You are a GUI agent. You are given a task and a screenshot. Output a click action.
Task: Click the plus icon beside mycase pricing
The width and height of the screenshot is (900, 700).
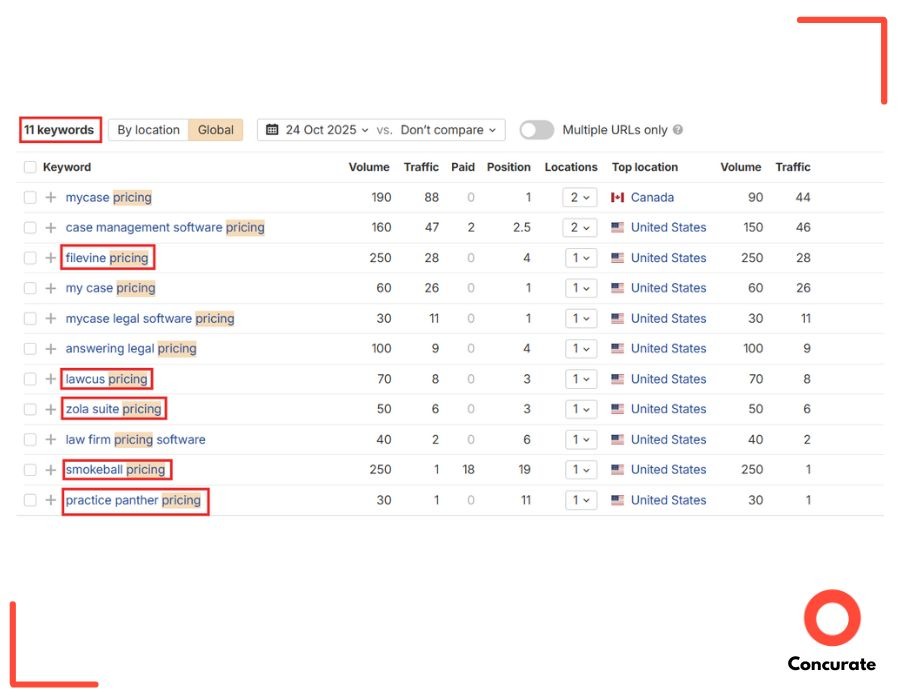click(x=48, y=197)
